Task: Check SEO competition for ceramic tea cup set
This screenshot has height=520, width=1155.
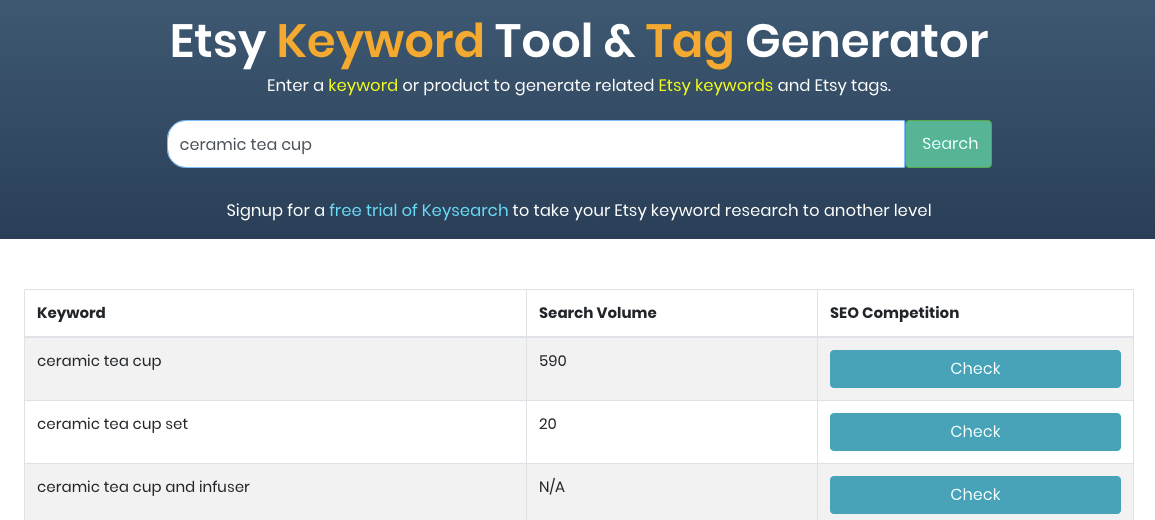Action: 975,432
